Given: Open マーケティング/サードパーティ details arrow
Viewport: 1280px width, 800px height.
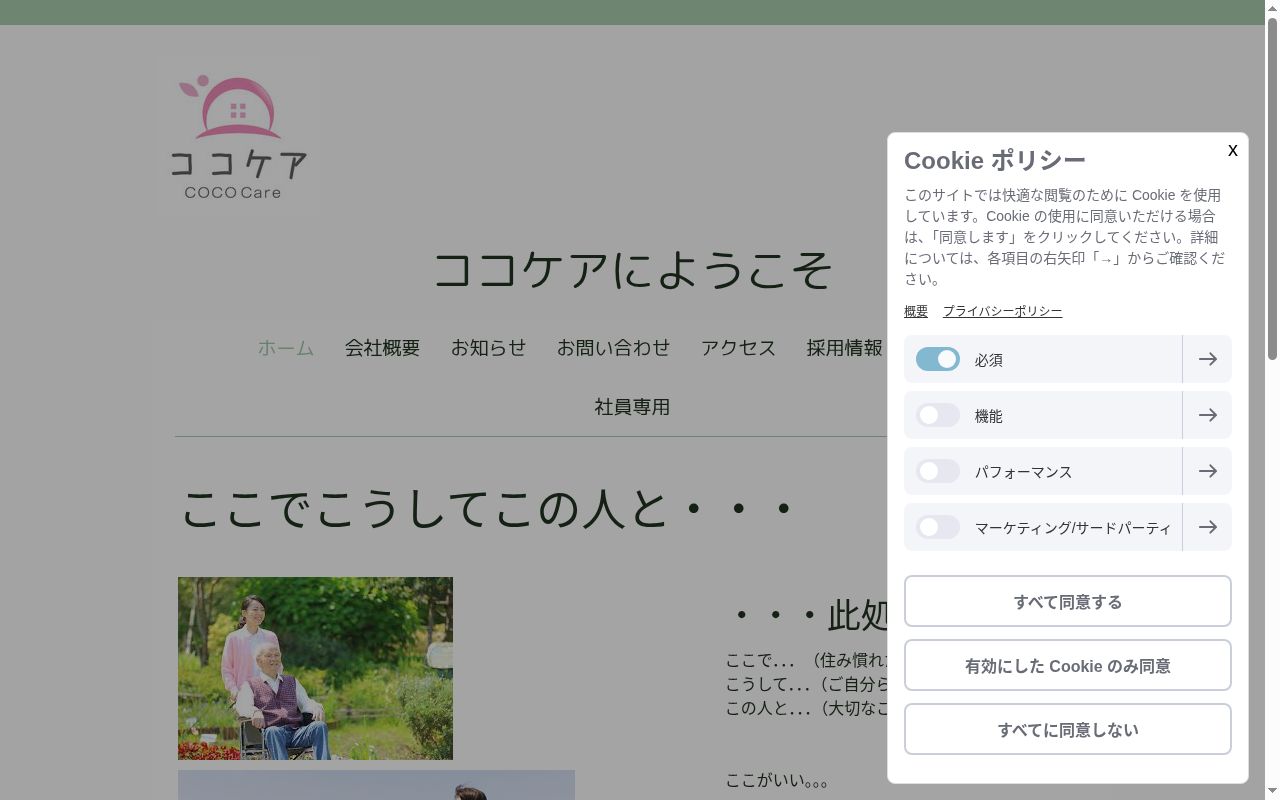Looking at the screenshot, I should point(1207,527).
